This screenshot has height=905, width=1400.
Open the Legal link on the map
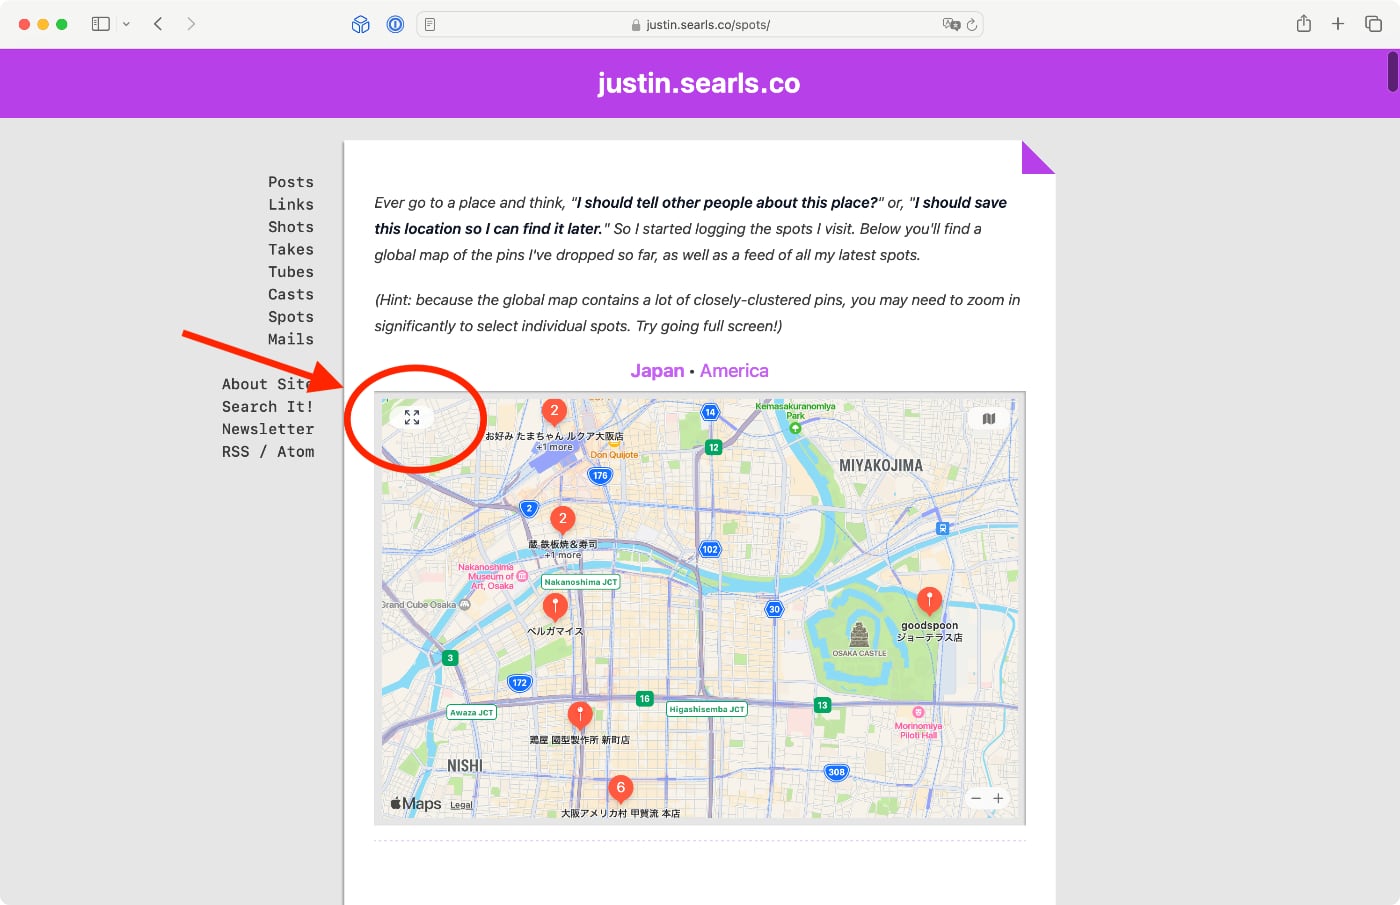pos(461,805)
